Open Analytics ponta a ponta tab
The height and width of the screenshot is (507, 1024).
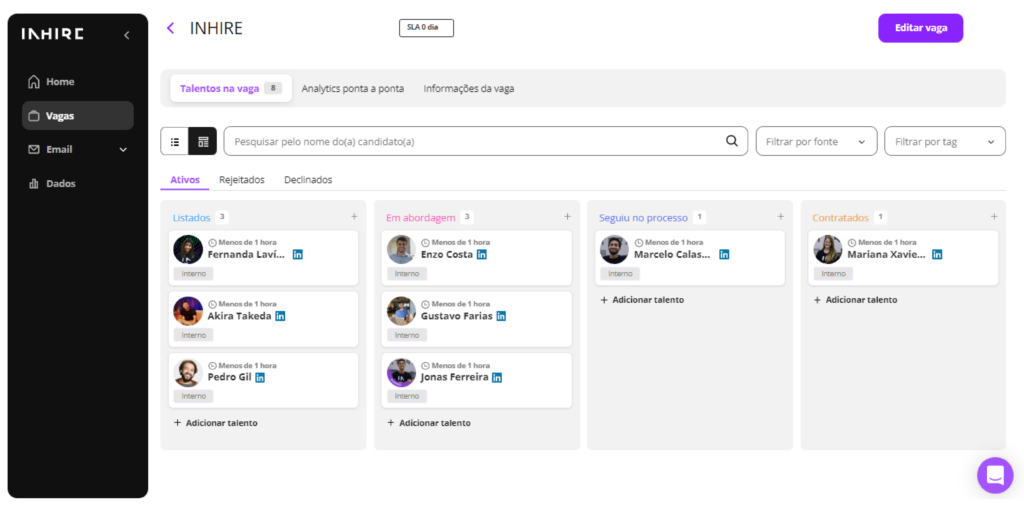[x=353, y=88]
